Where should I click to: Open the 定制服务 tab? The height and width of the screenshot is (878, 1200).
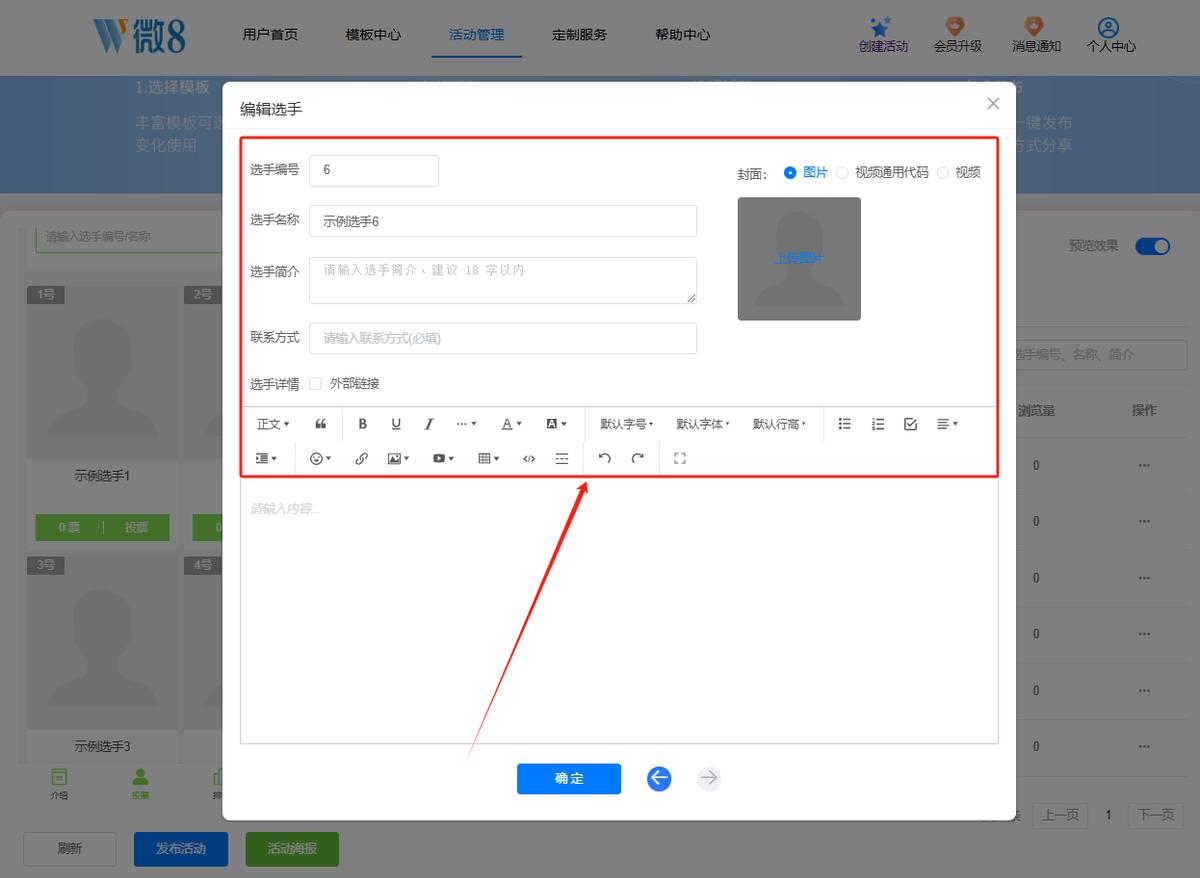580,34
